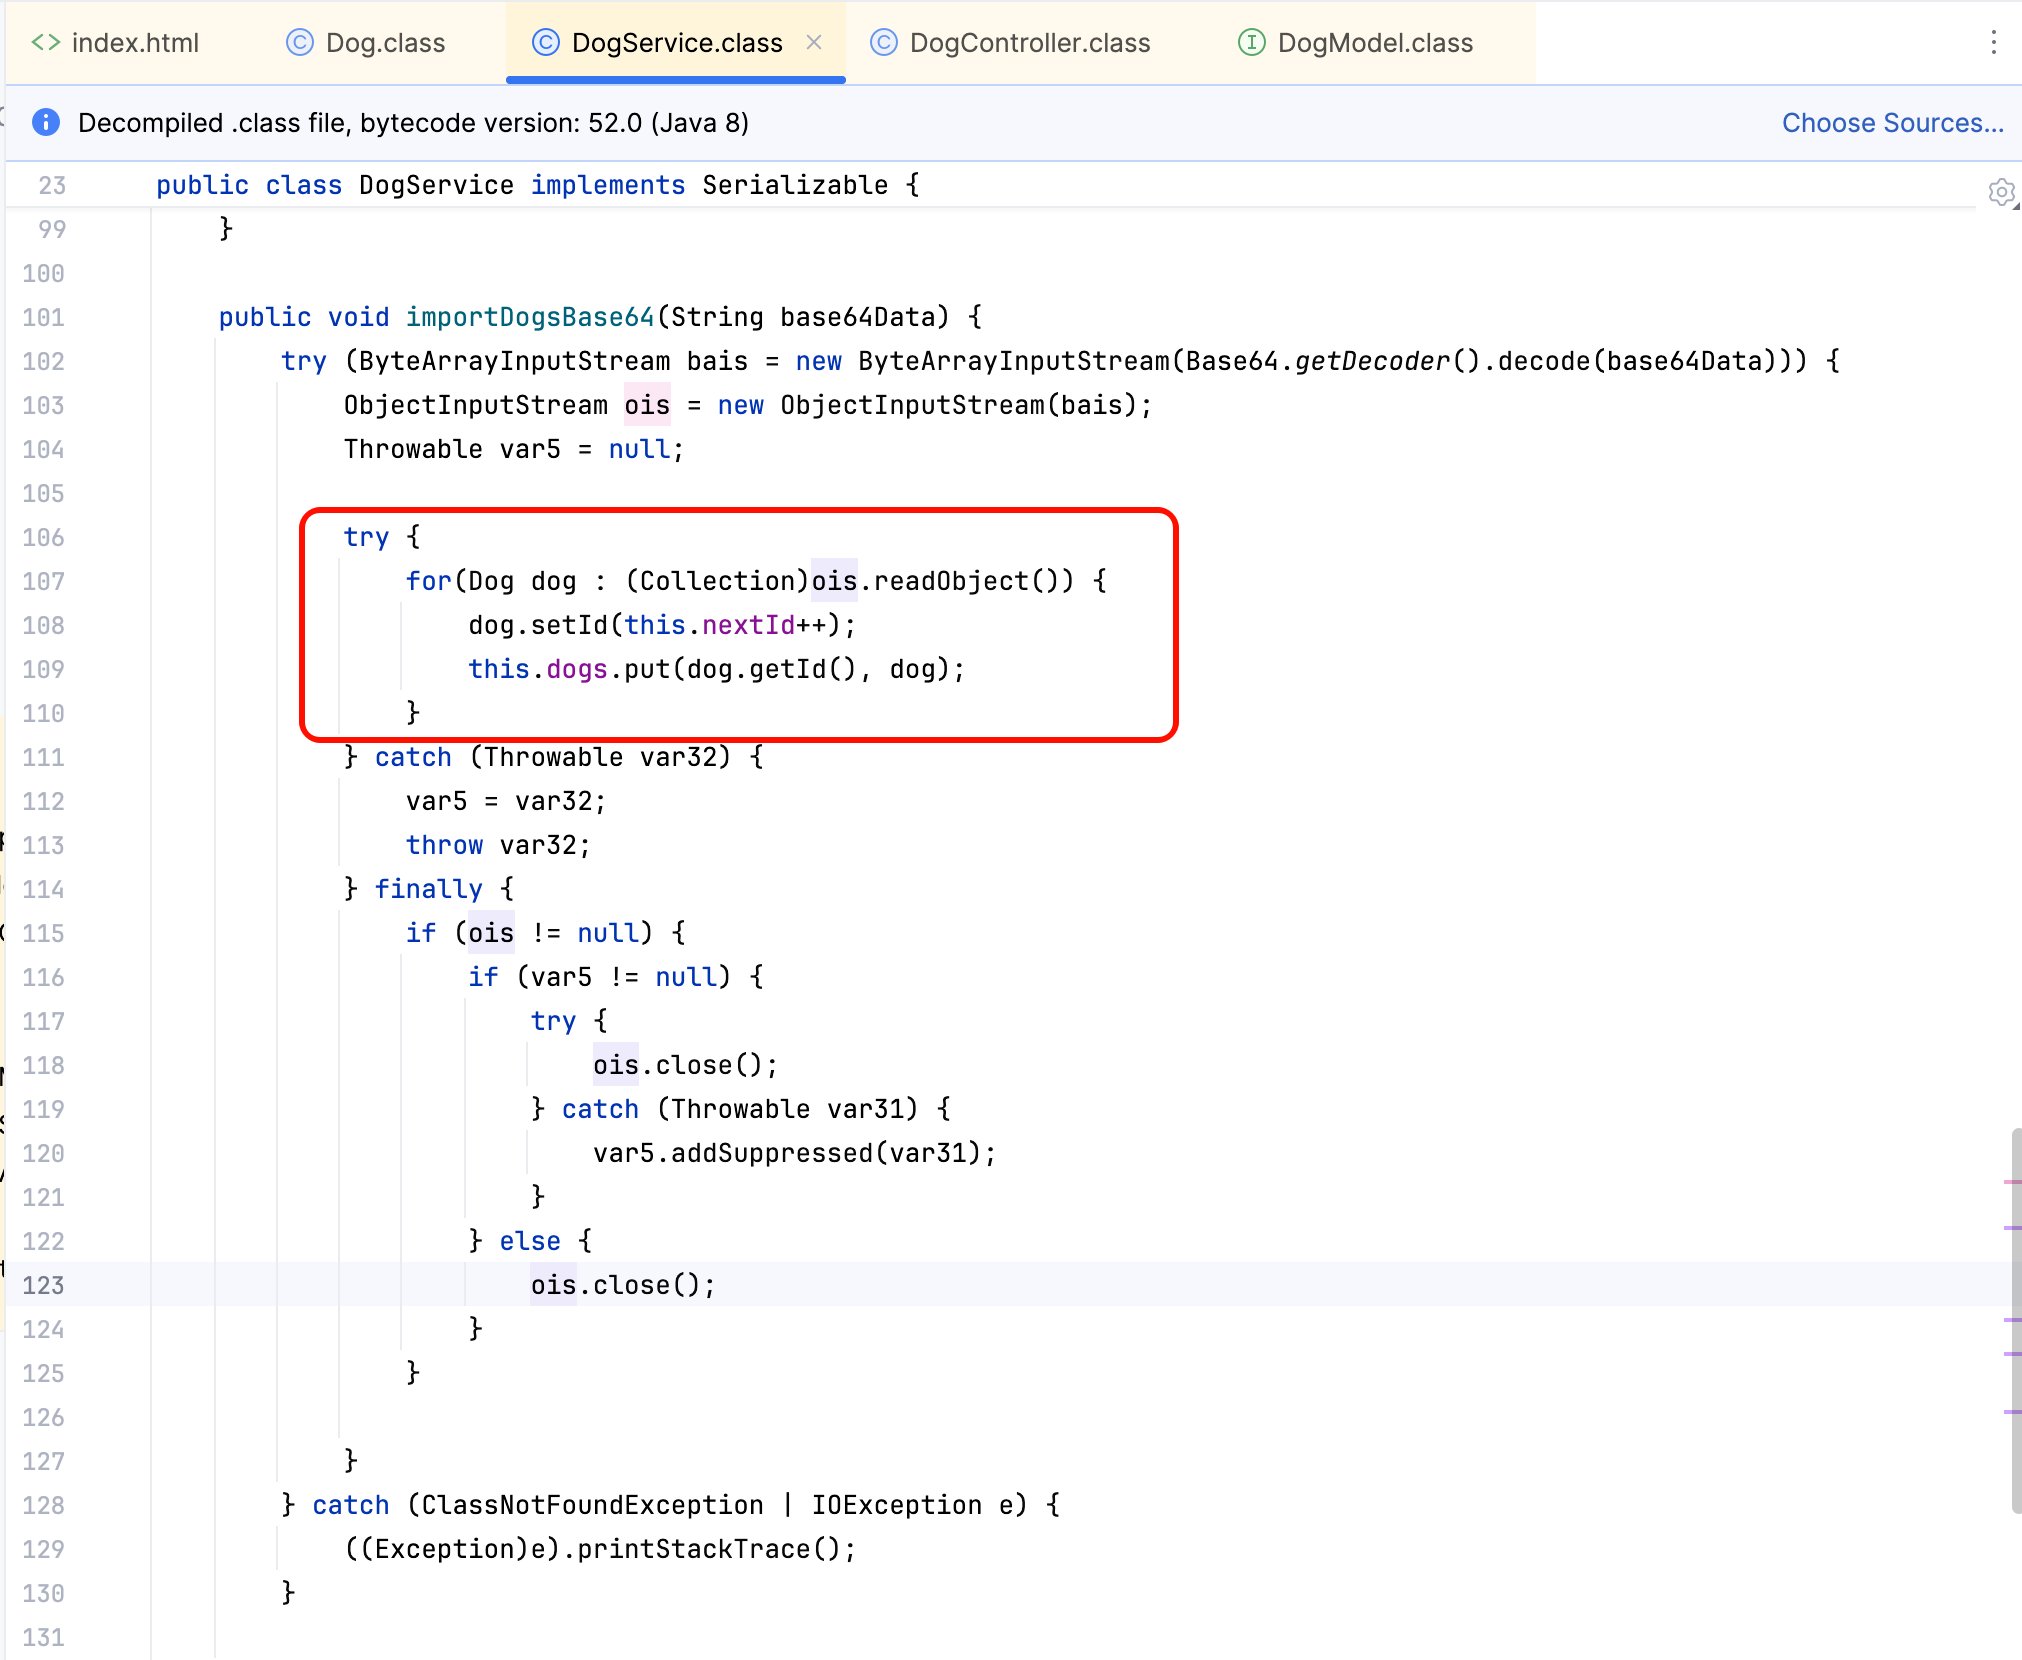
Task: Open the three-dot tab options menu
Action: [1993, 42]
